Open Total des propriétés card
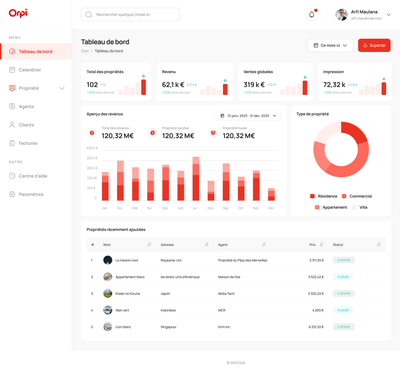400x374 pixels. [116, 82]
